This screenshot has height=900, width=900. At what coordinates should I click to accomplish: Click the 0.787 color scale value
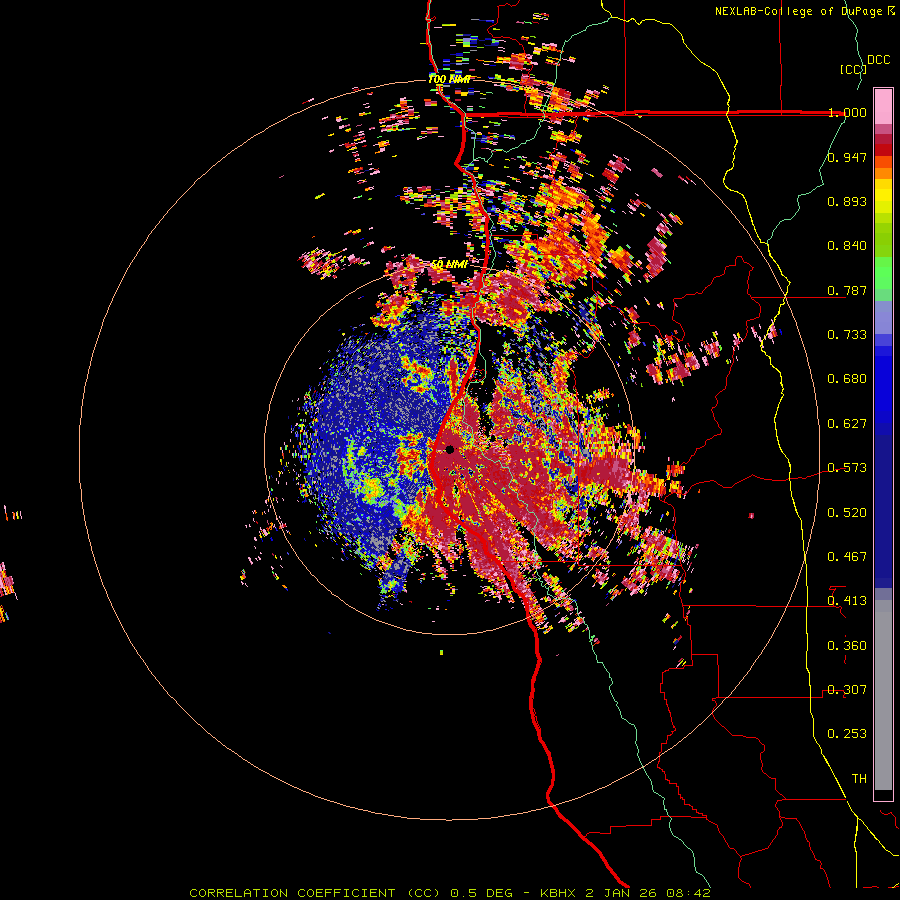point(847,290)
